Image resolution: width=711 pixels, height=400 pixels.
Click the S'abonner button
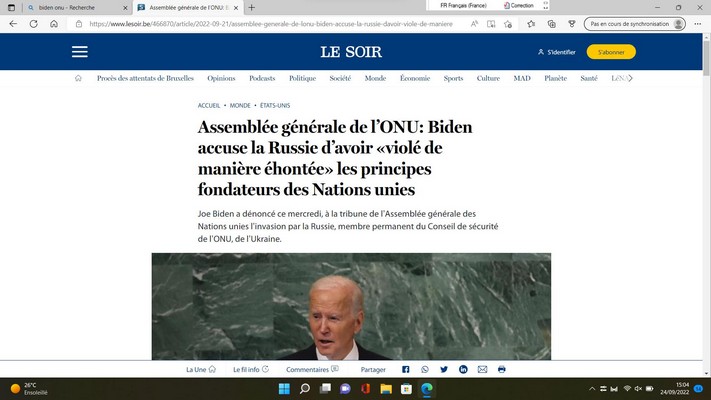click(x=611, y=52)
